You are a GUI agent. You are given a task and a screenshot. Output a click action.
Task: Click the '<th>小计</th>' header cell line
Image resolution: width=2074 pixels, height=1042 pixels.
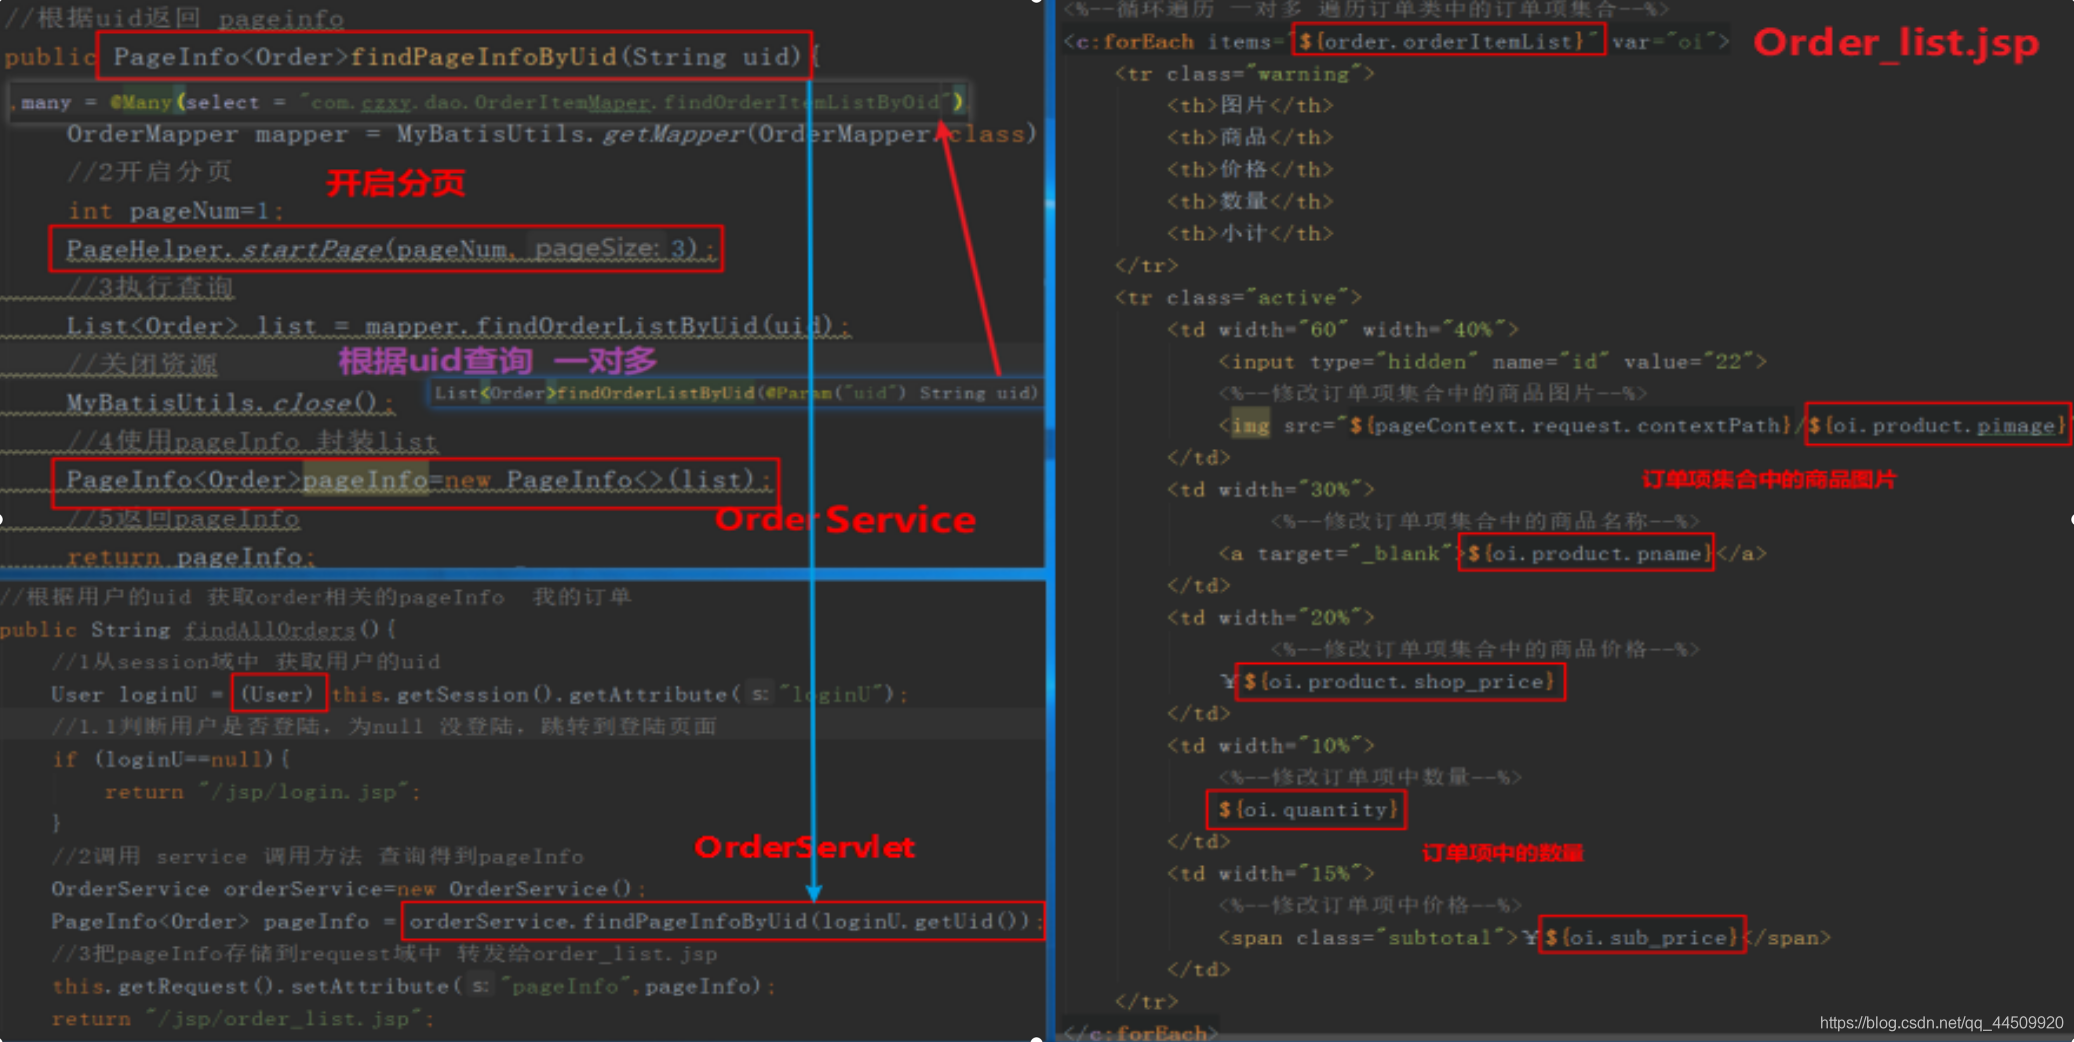coord(1250,234)
